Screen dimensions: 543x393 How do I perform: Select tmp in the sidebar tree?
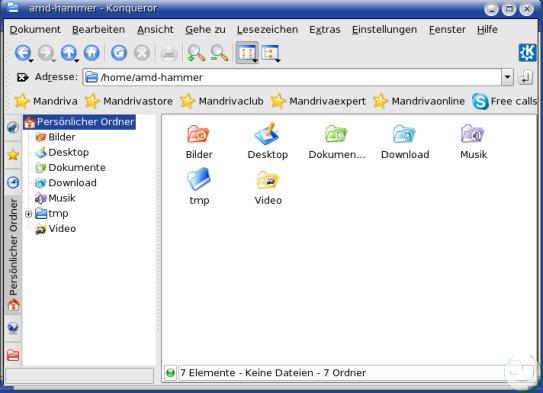(52, 214)
